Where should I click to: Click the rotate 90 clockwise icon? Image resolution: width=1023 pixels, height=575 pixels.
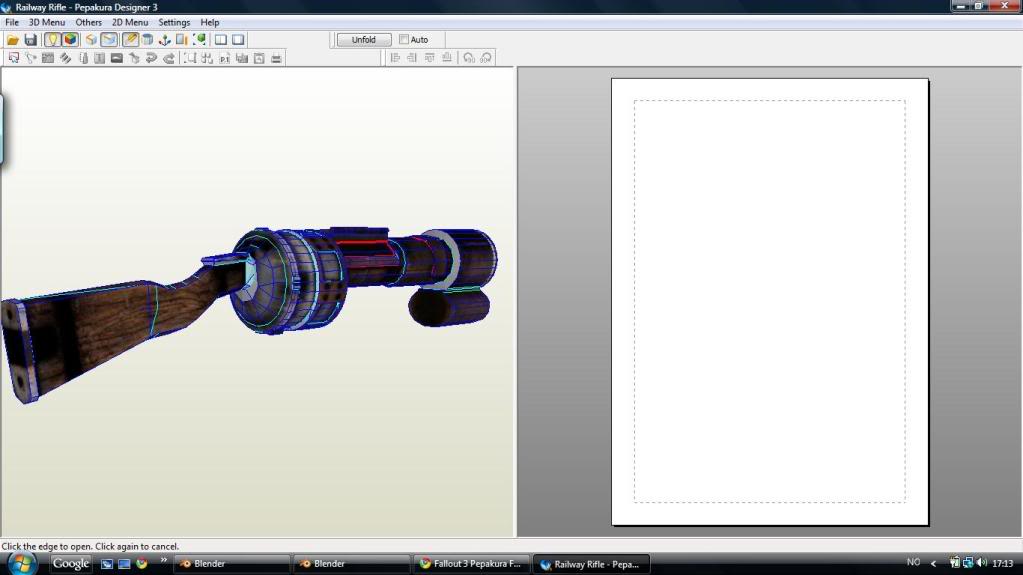point(485,58)
